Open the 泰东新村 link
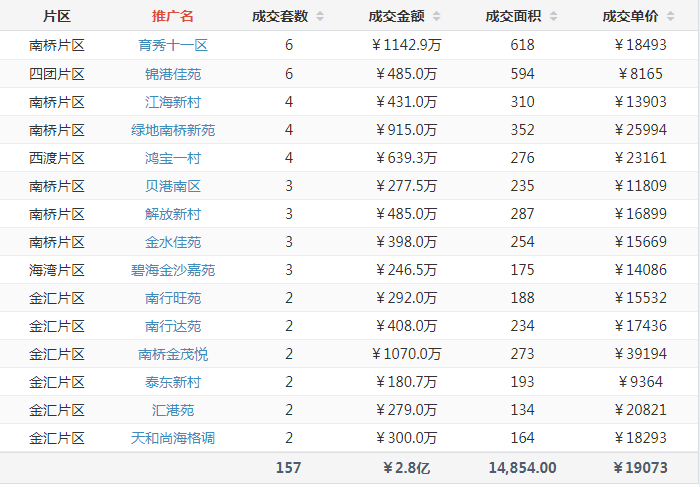 click(173, 382)
